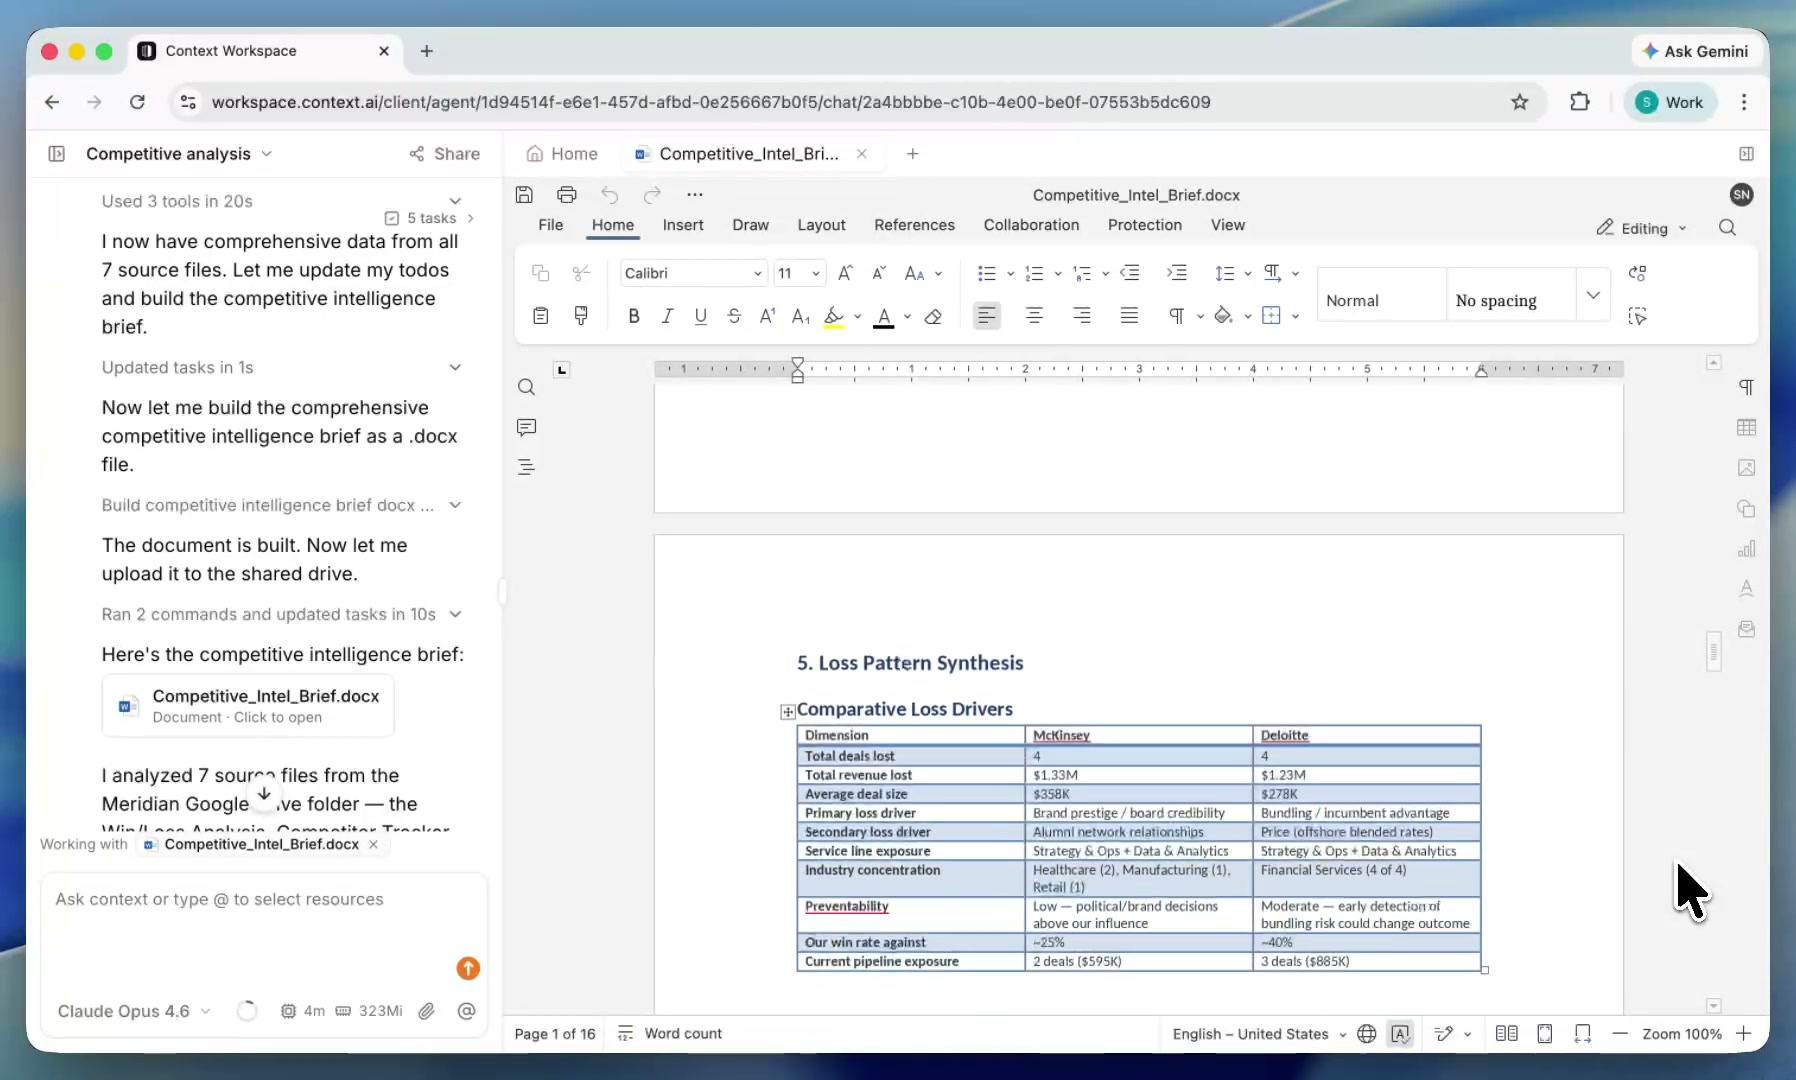This screenshot has width=1796, height=1080.
Task: Open paragraph settings in the right sidebar
Action: pyautogui.click(x=1746, y=388)
